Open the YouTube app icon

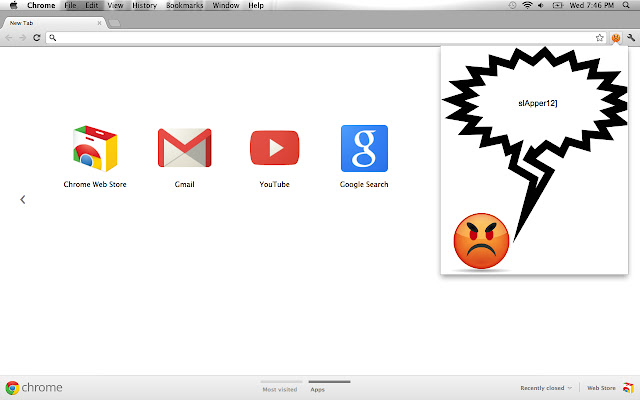[274, 148]
